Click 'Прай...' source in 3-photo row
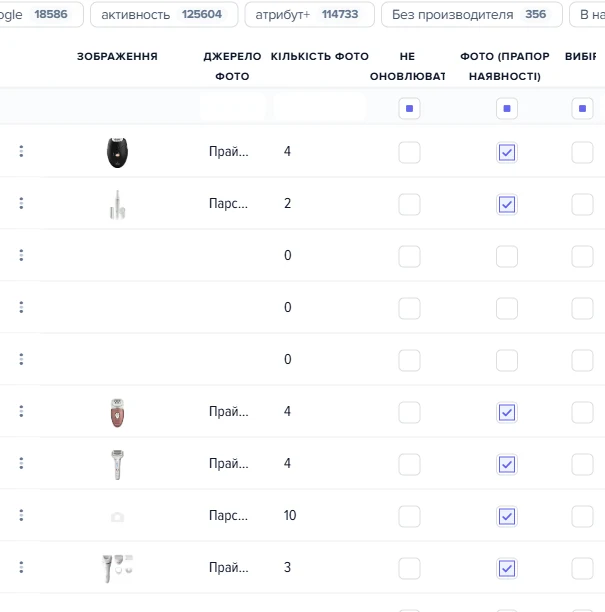This screenshot has width=605, height=612. coord(229,568)
